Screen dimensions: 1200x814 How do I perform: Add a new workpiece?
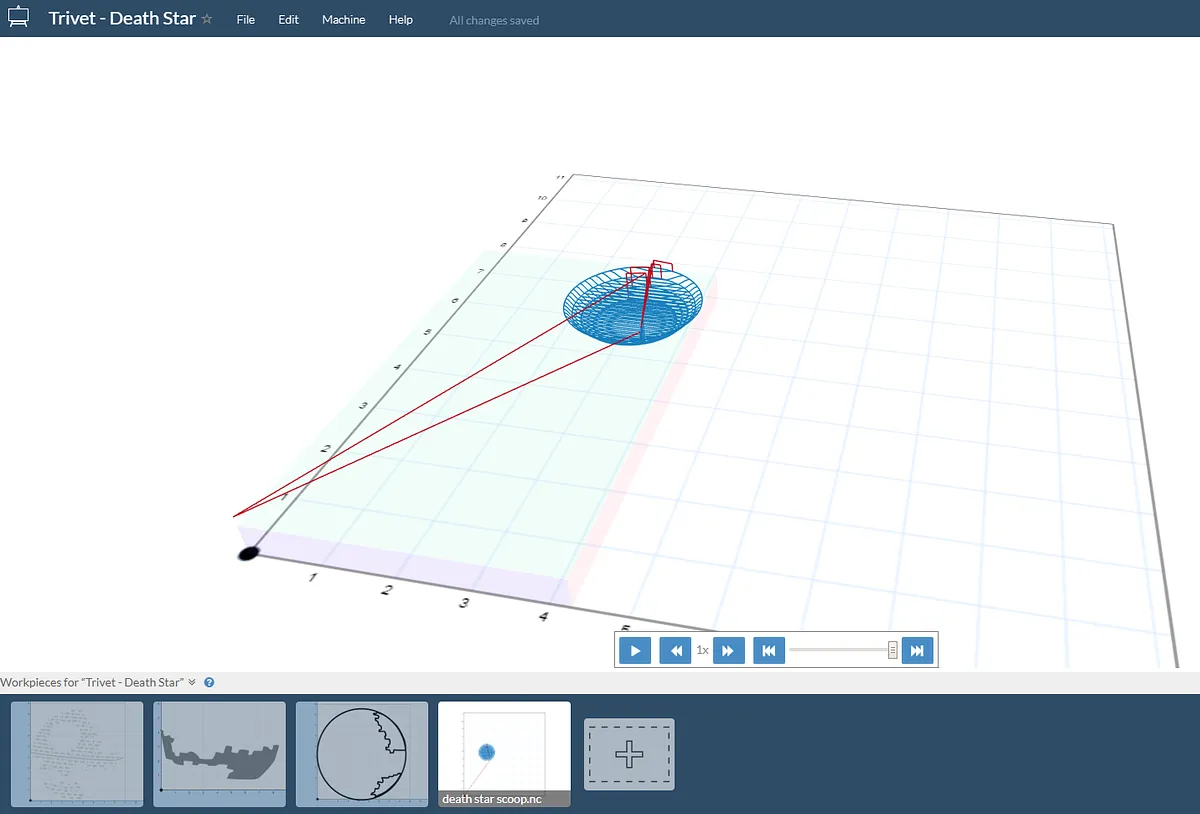pyautogui.click(x=628, y=754)
